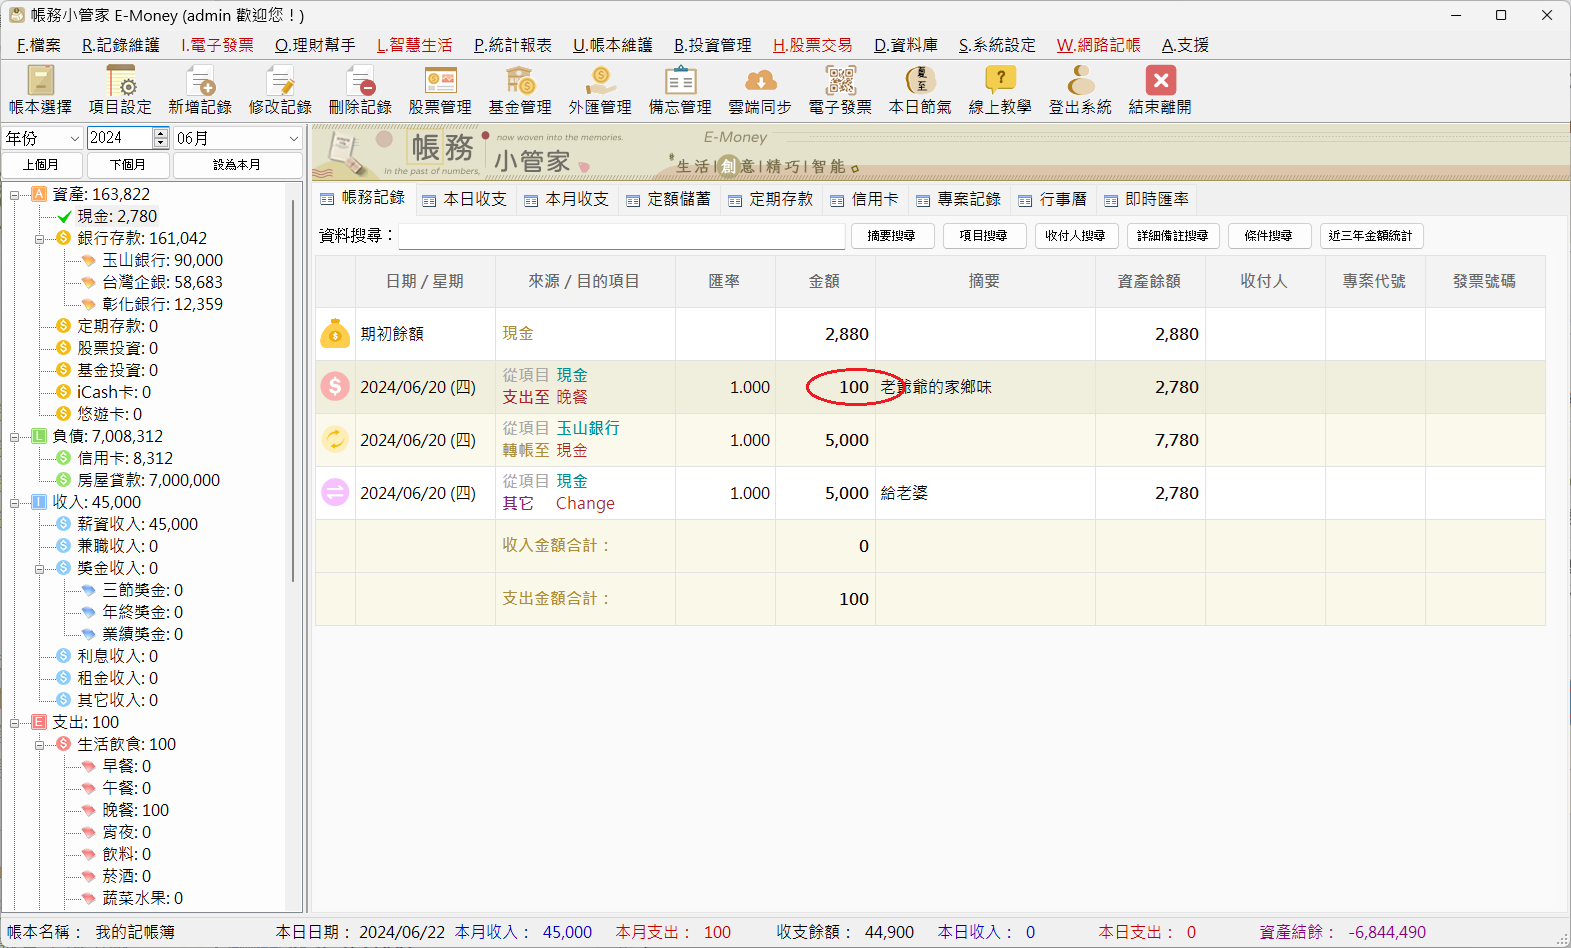Click 摘要搜尋 button
The image size is (1571, 948).
pos(892,236)
